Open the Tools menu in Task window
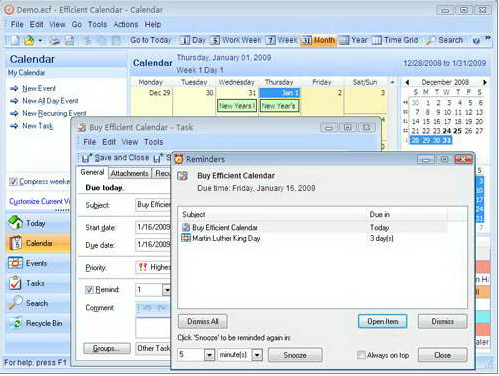The height and width of the screenshot is (376, 499). tap(154, 142)
